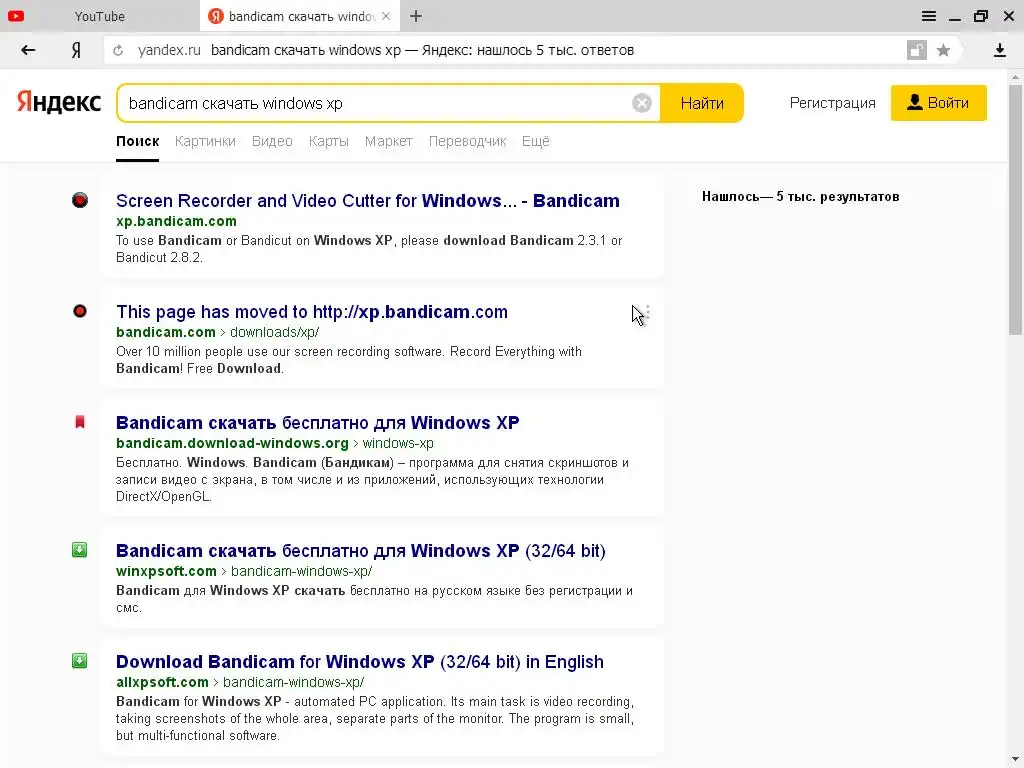Switch to Видео search
The width and height of the screenshot is (1024, 768).
coord(272,141)
